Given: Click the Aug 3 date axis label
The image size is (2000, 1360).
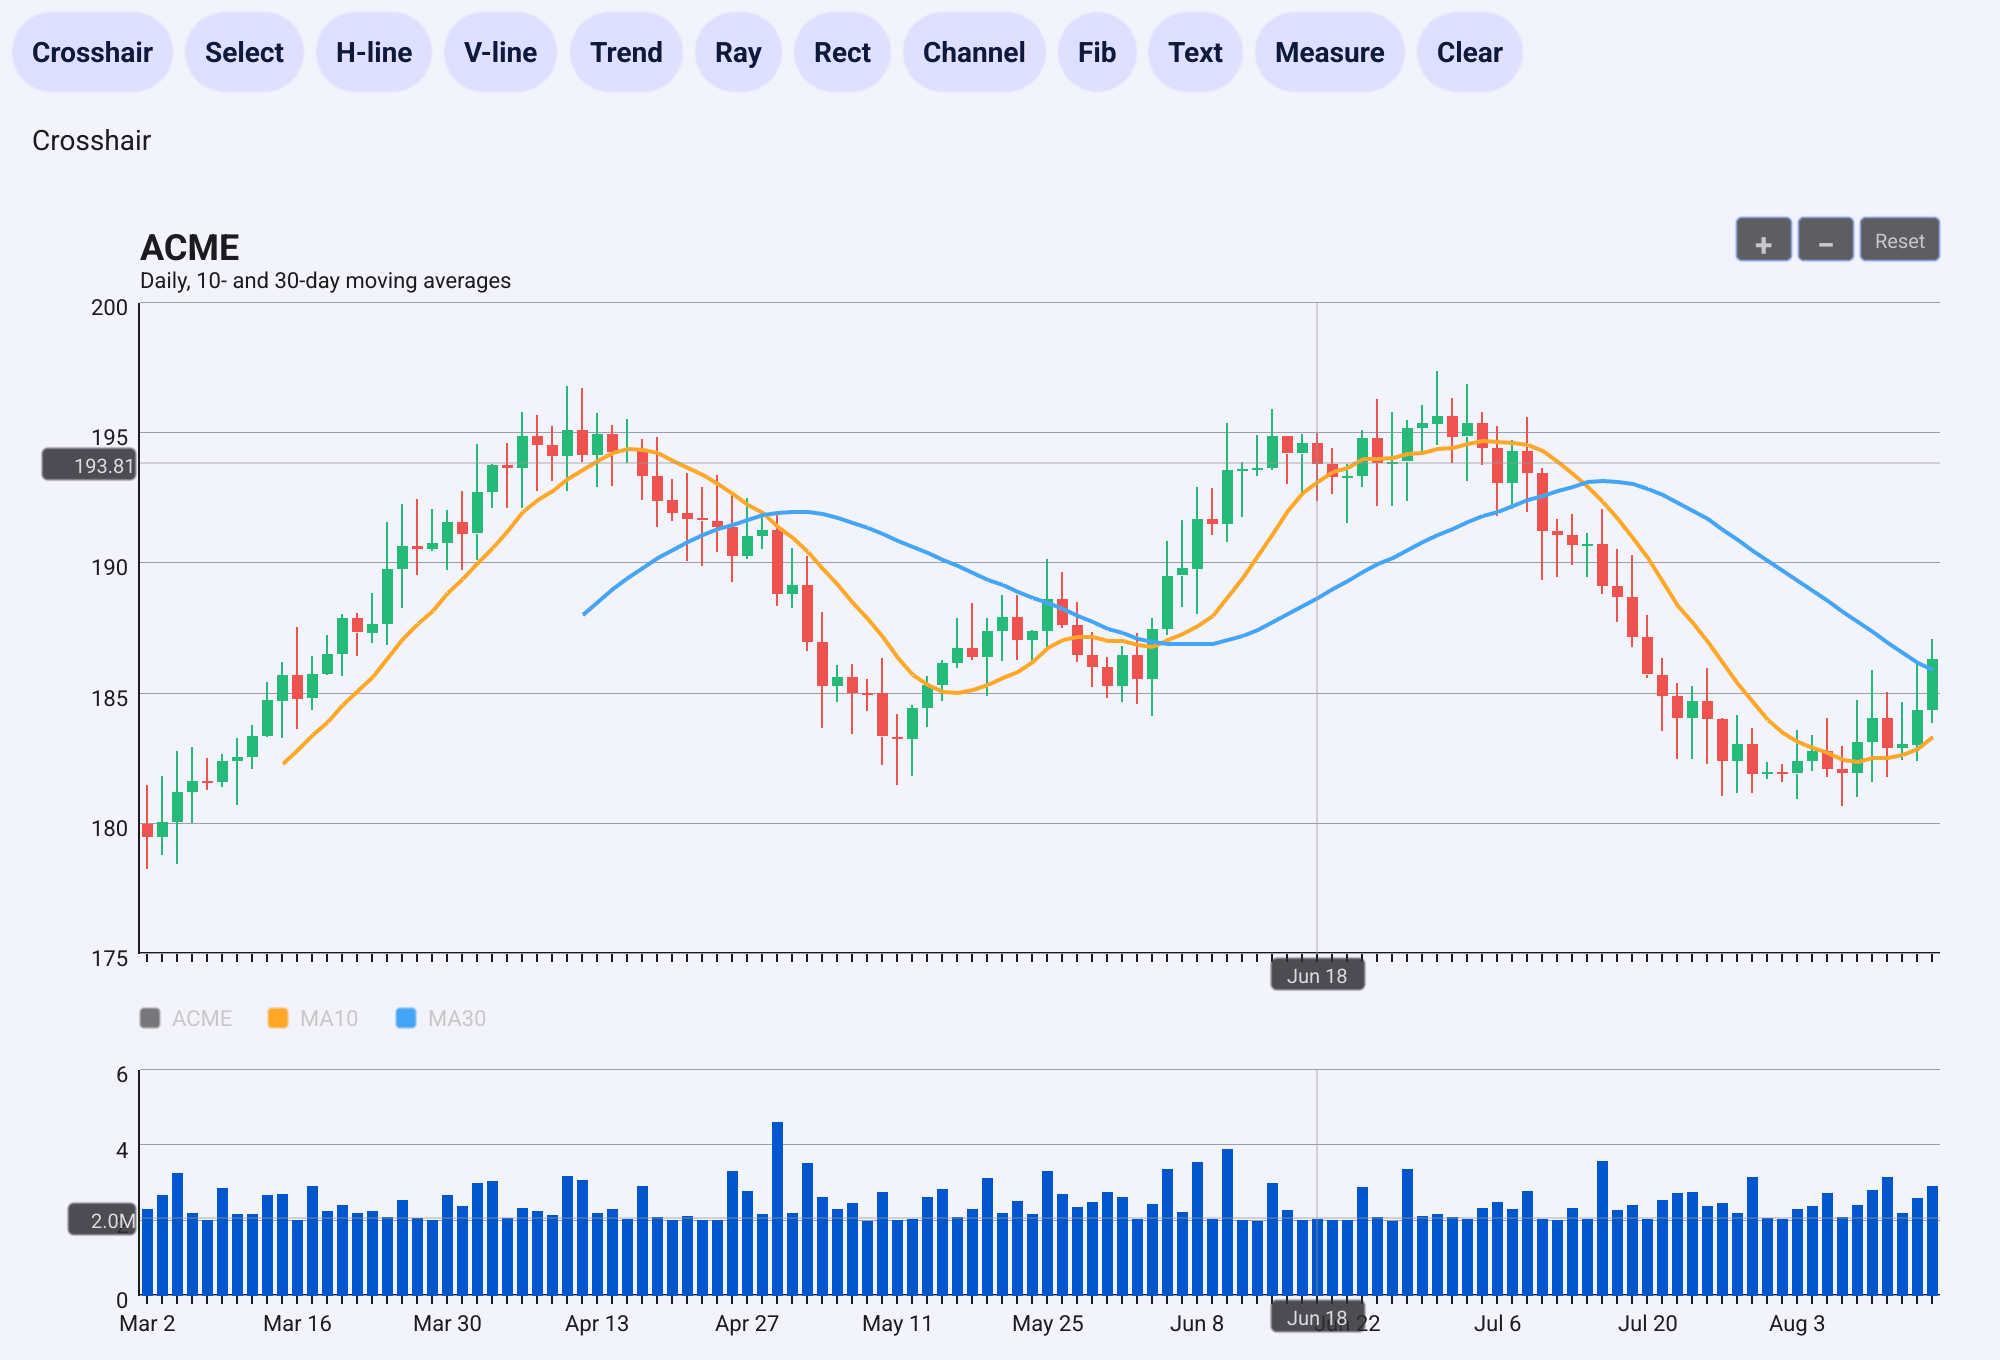Looking at the screenshot, I should coord(1797,1324).
